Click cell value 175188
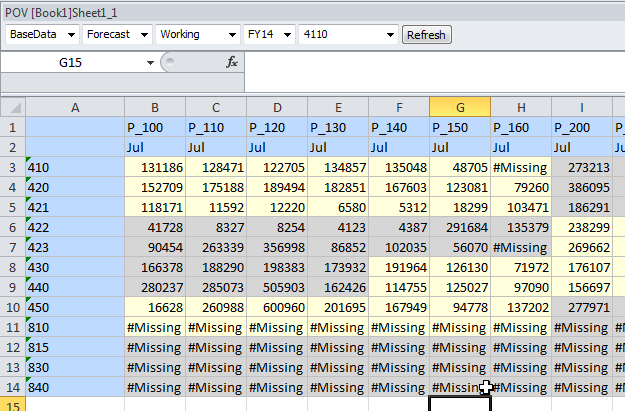Screen dimensions: 625x411 pos(216,187)
